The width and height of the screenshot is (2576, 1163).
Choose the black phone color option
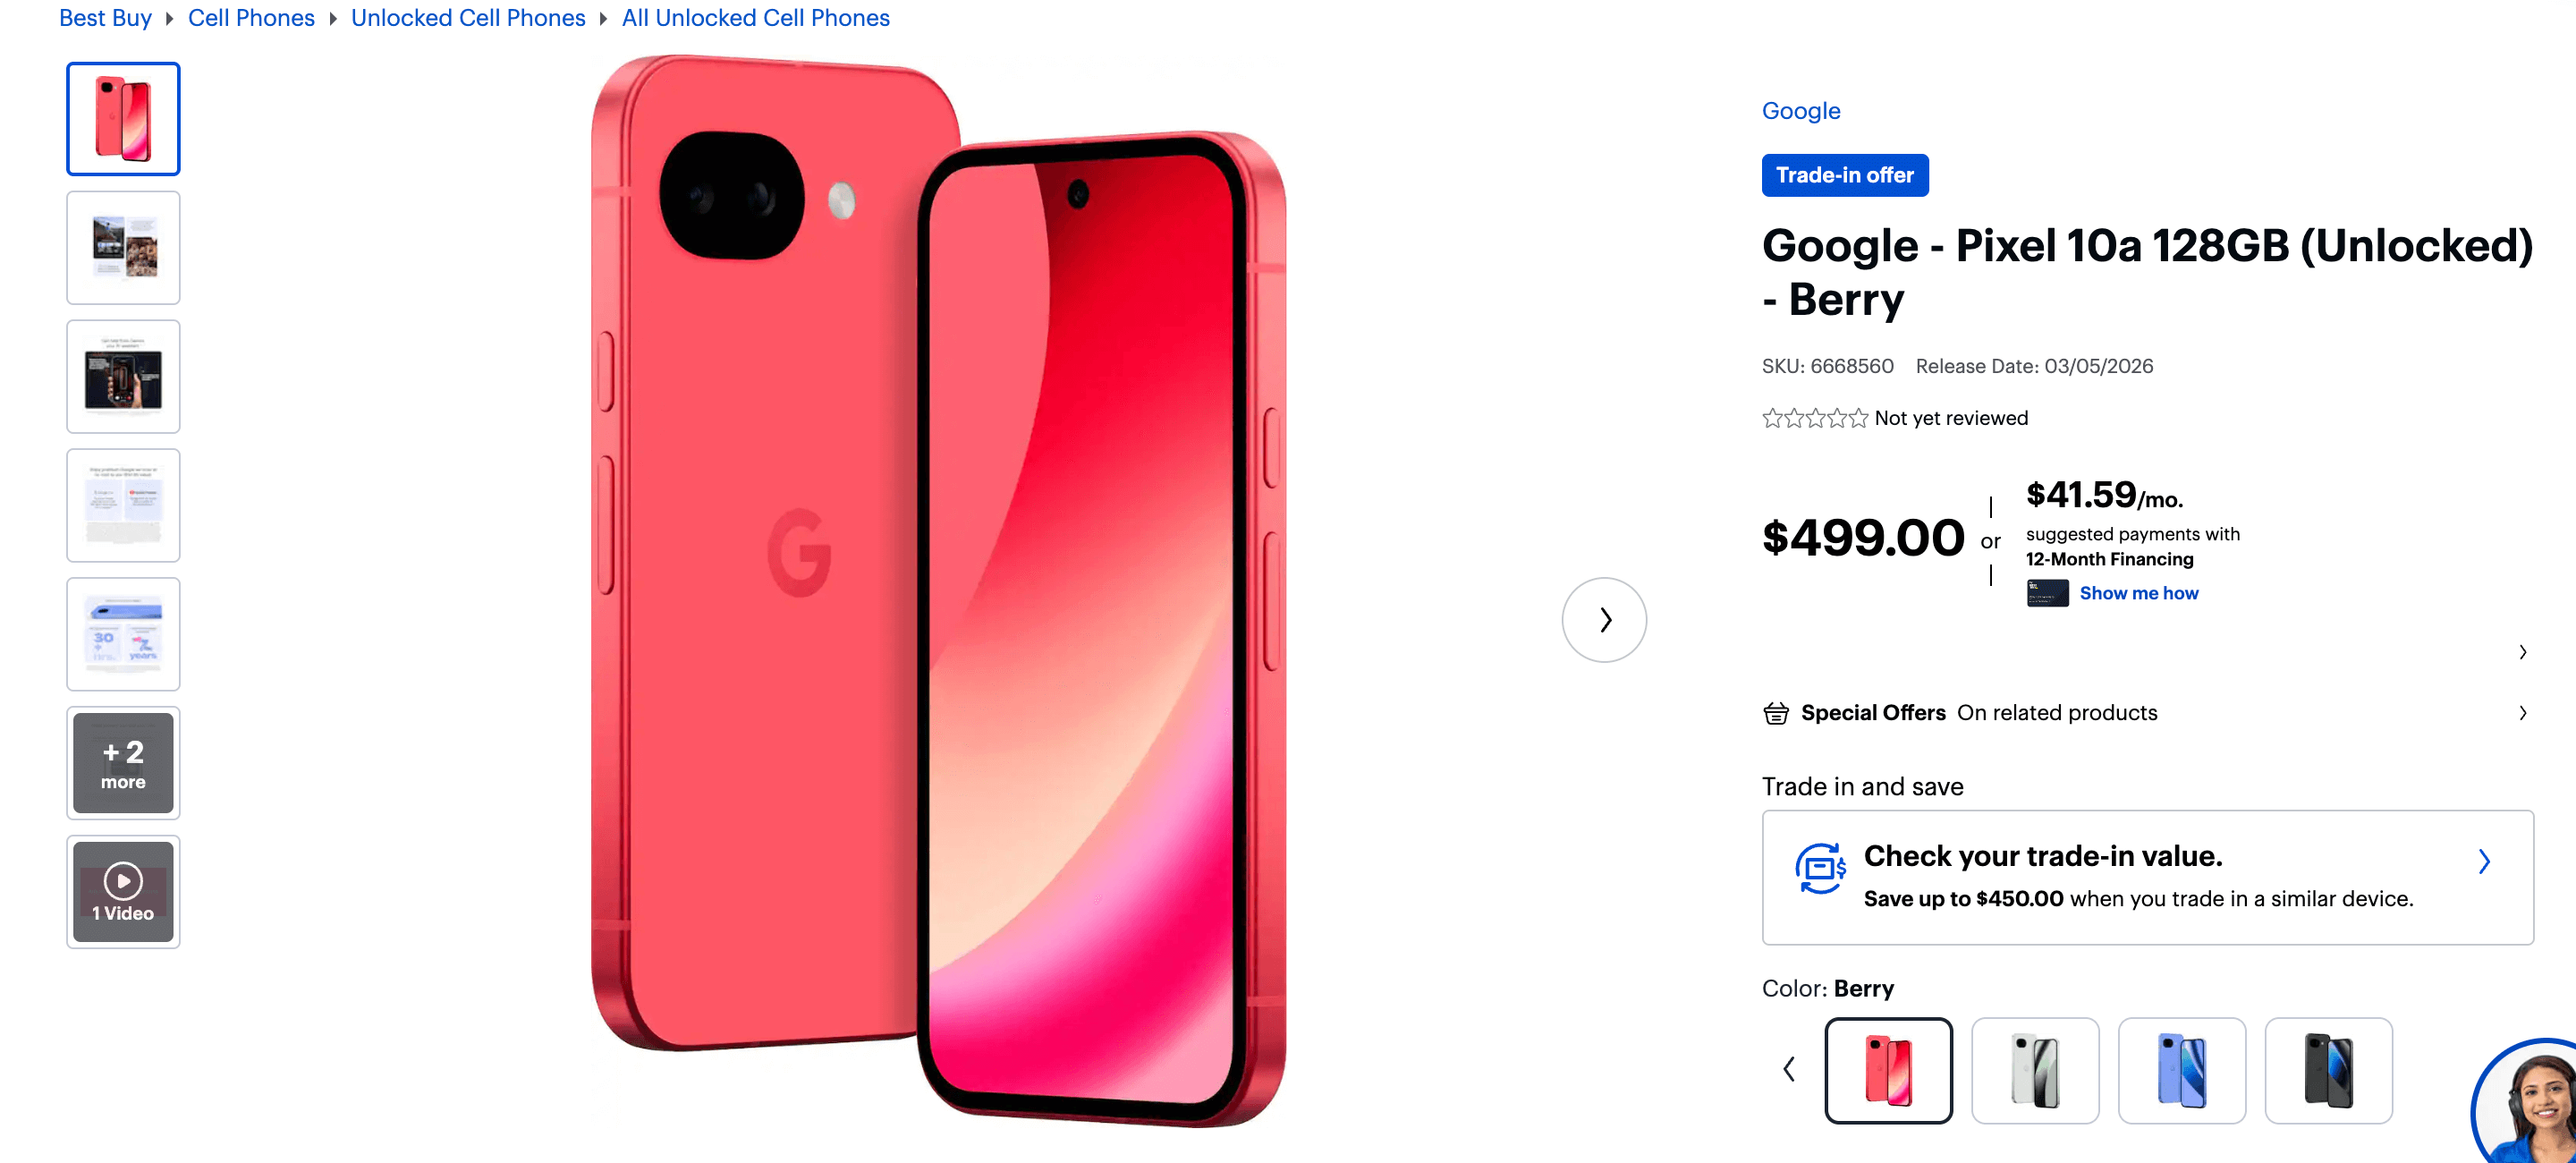click(2328, 1070)
